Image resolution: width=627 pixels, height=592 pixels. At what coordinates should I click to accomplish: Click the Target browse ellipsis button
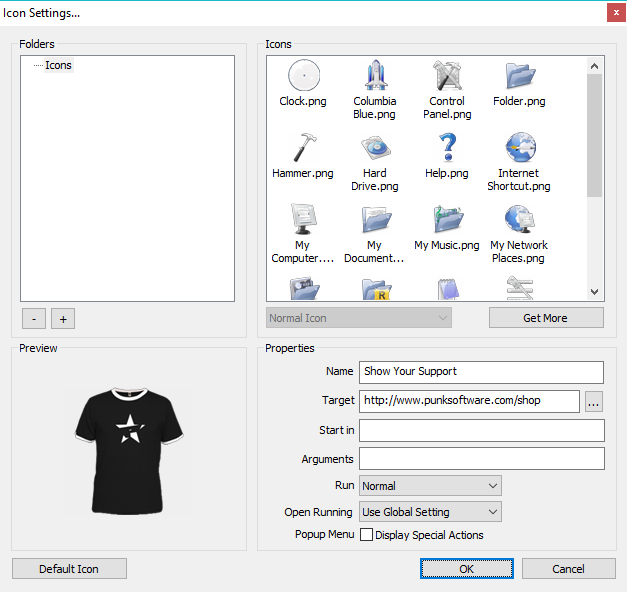click(x=594, y=401)
